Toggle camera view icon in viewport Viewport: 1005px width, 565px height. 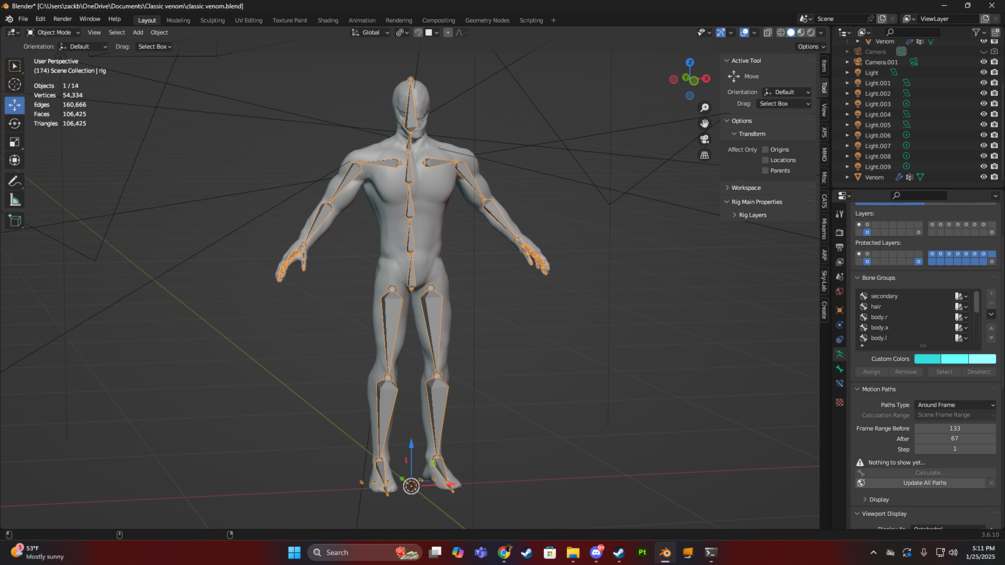pos(704,139)
